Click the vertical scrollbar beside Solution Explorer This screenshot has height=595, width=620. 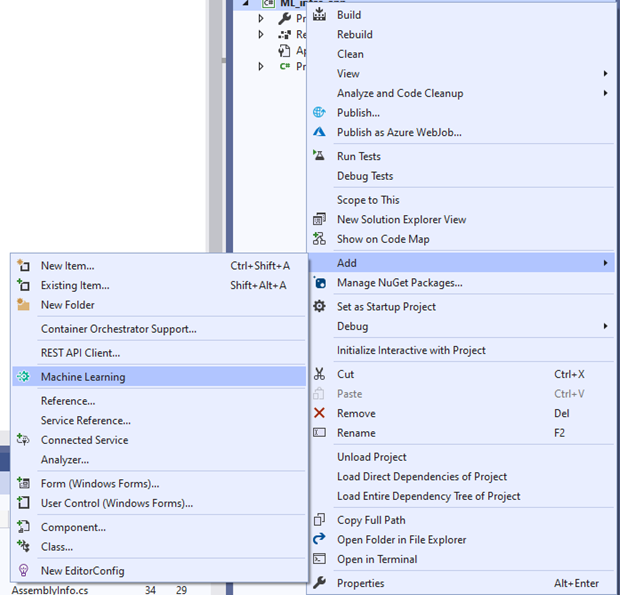coord(215,127)
